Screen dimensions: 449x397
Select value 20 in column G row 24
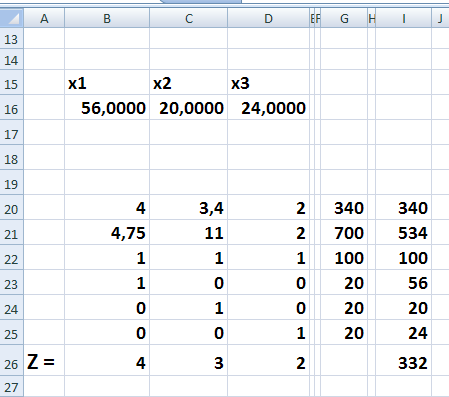pos(344,308)
